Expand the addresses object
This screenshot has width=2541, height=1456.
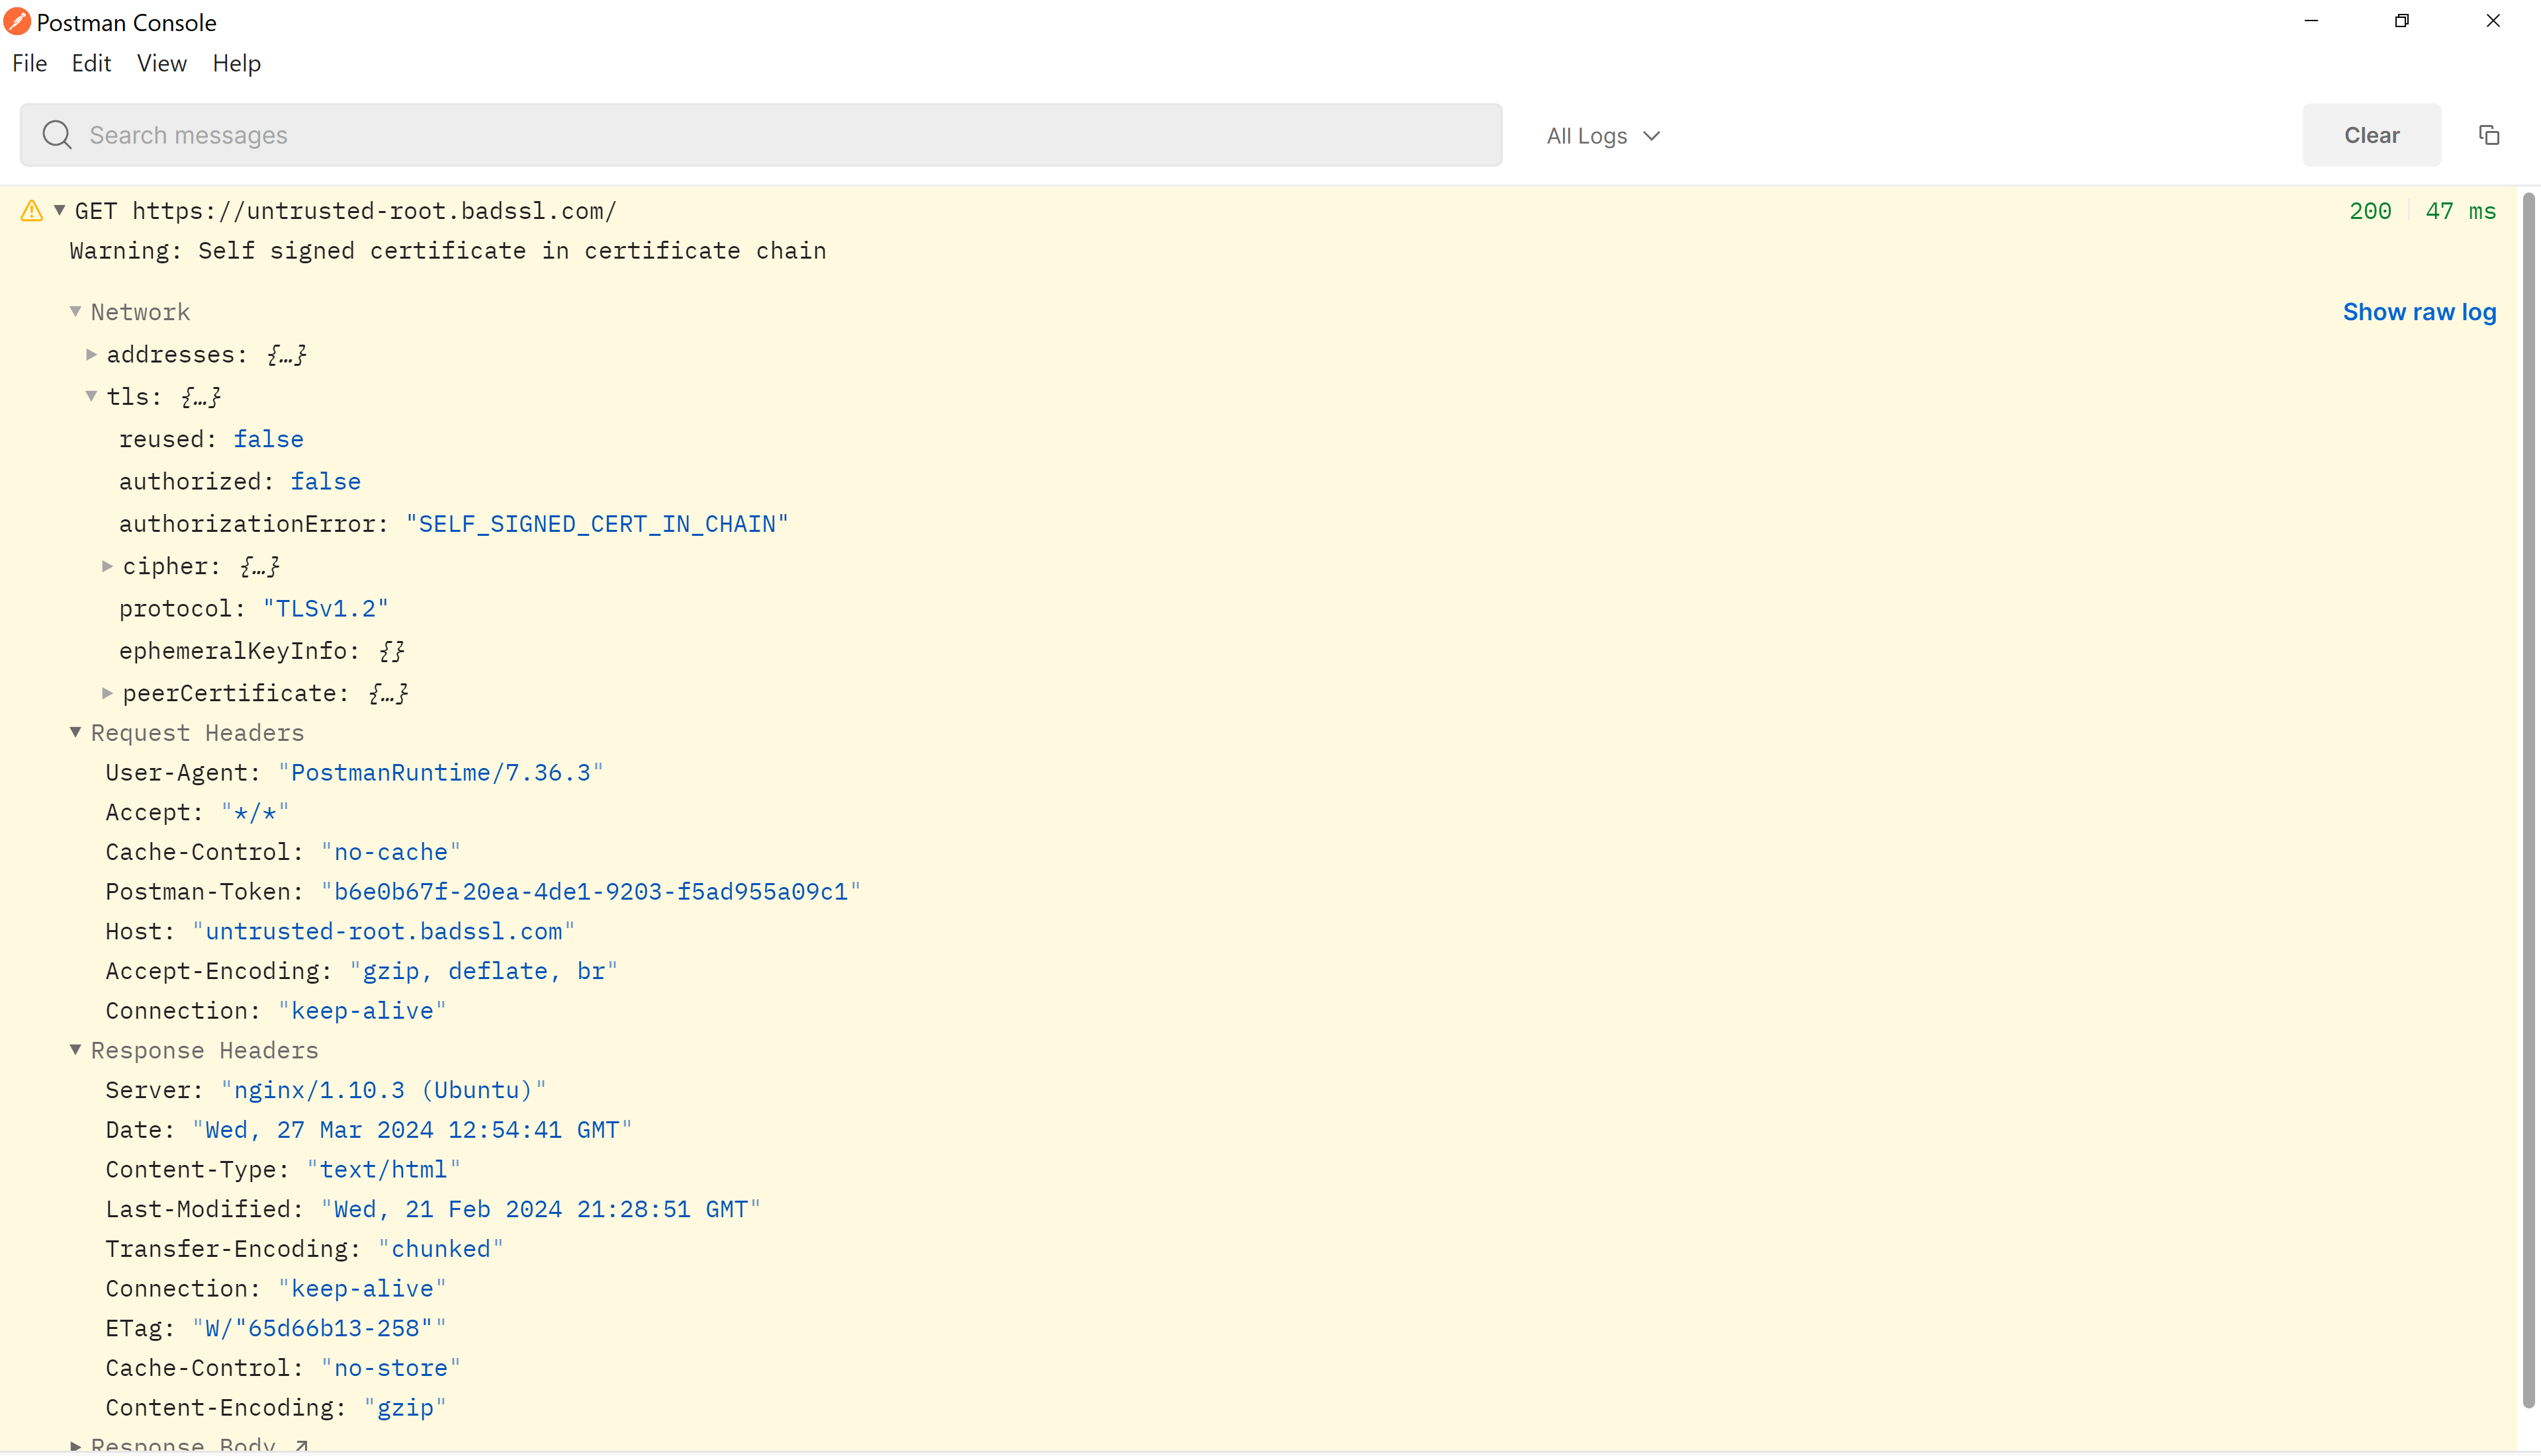92,354
